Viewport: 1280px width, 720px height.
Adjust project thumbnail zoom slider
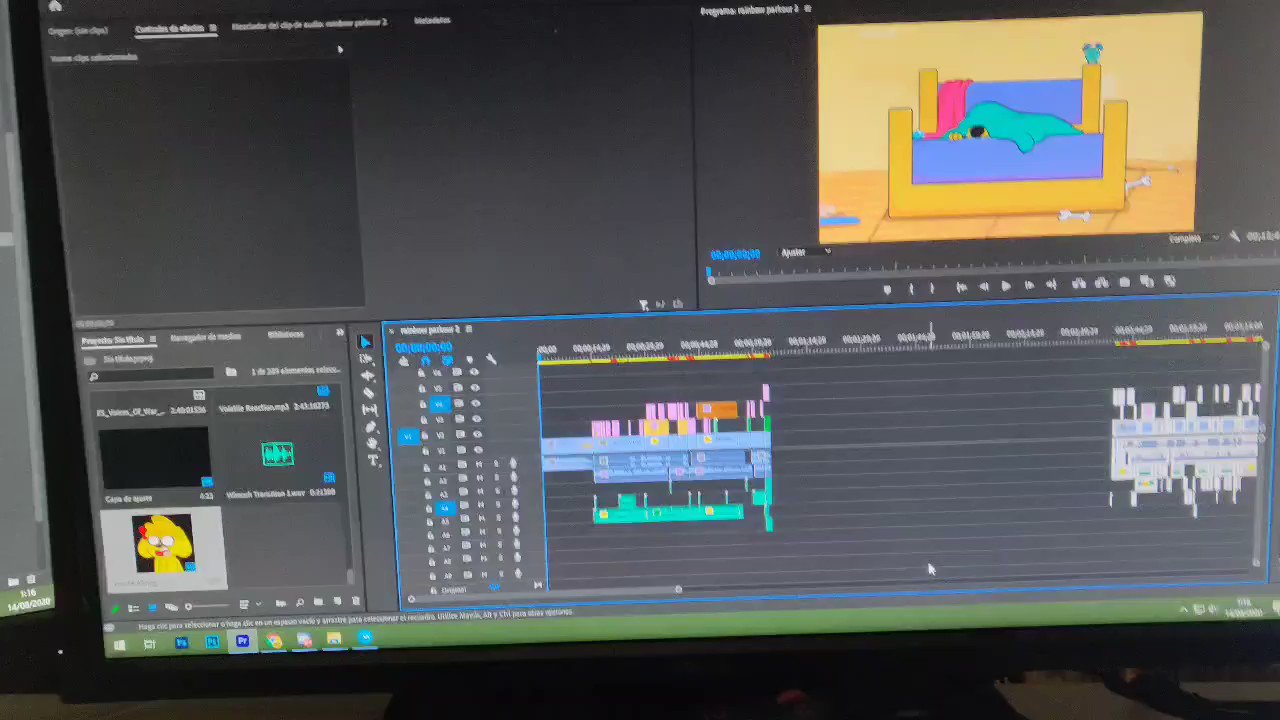coord(206,606)
